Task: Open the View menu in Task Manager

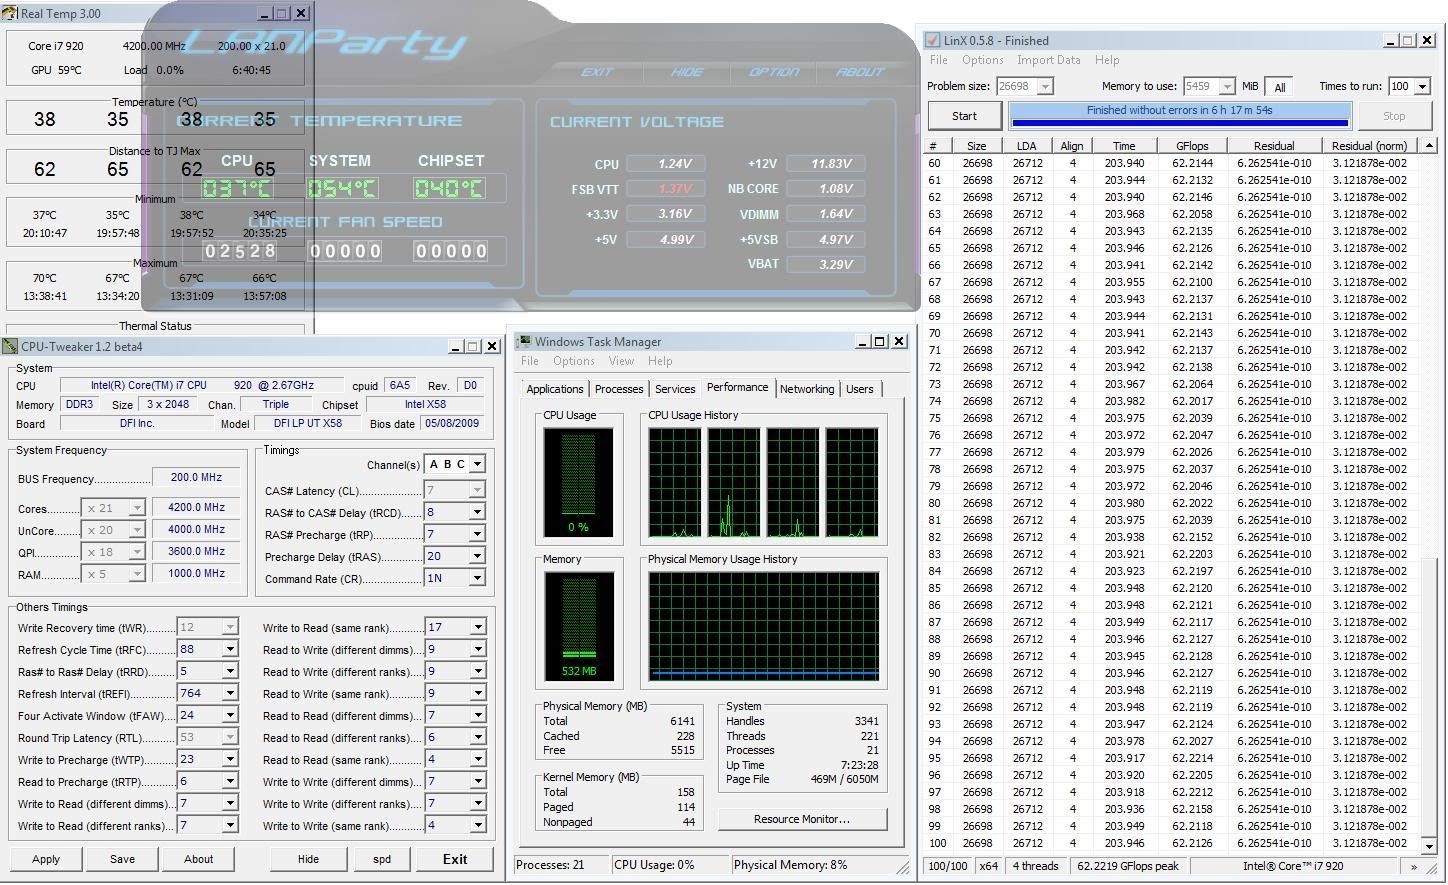Action: [621, 361]
